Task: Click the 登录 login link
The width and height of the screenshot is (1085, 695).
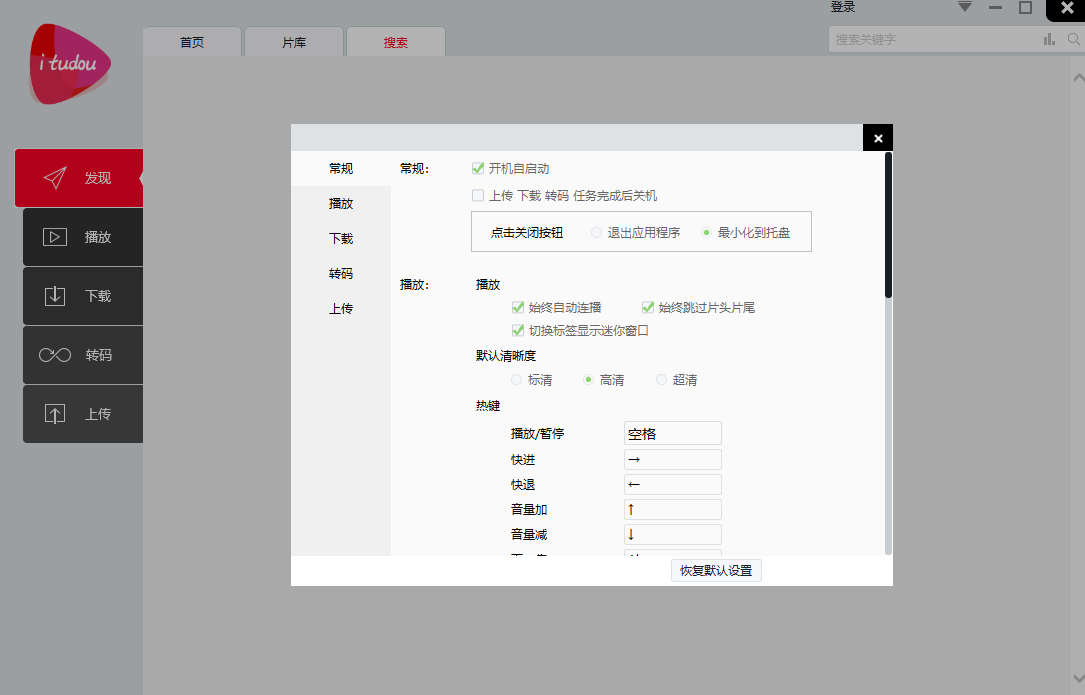Action: pyautogui.click(x=842, y=7)
